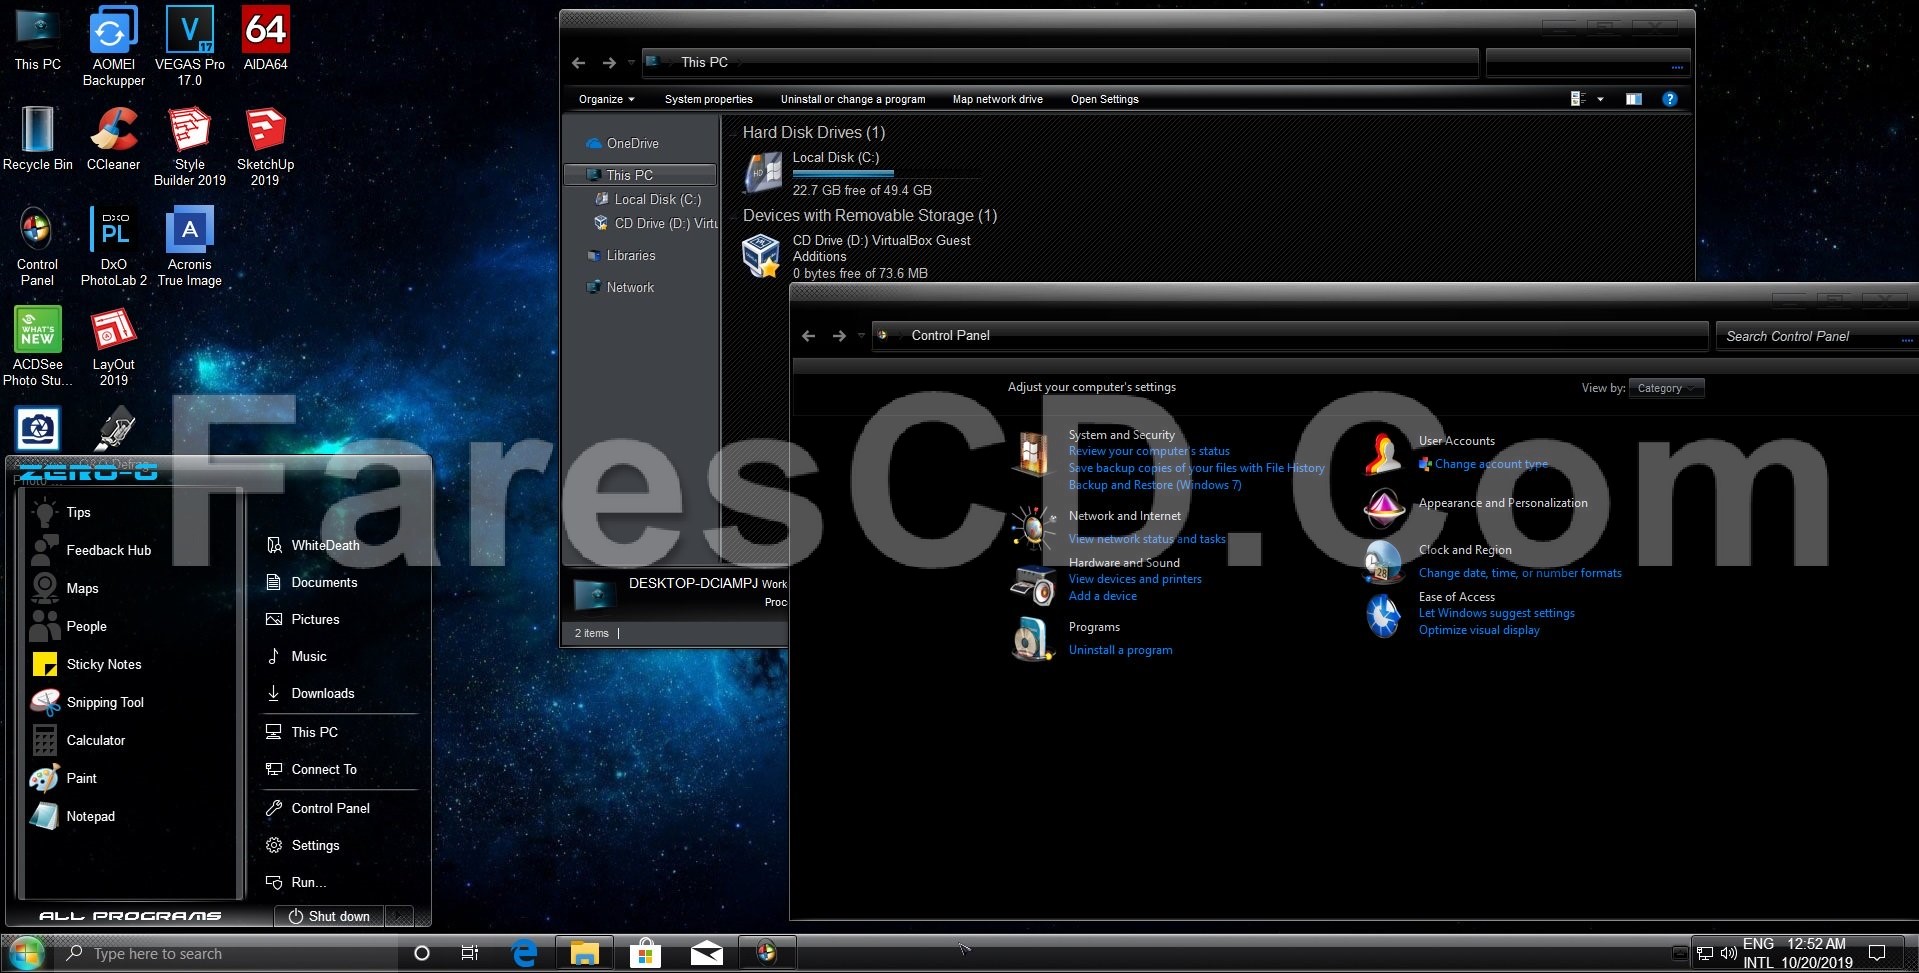1919x973 pixels.
Task: Open the notification center icon
Action: point(1877,953)
